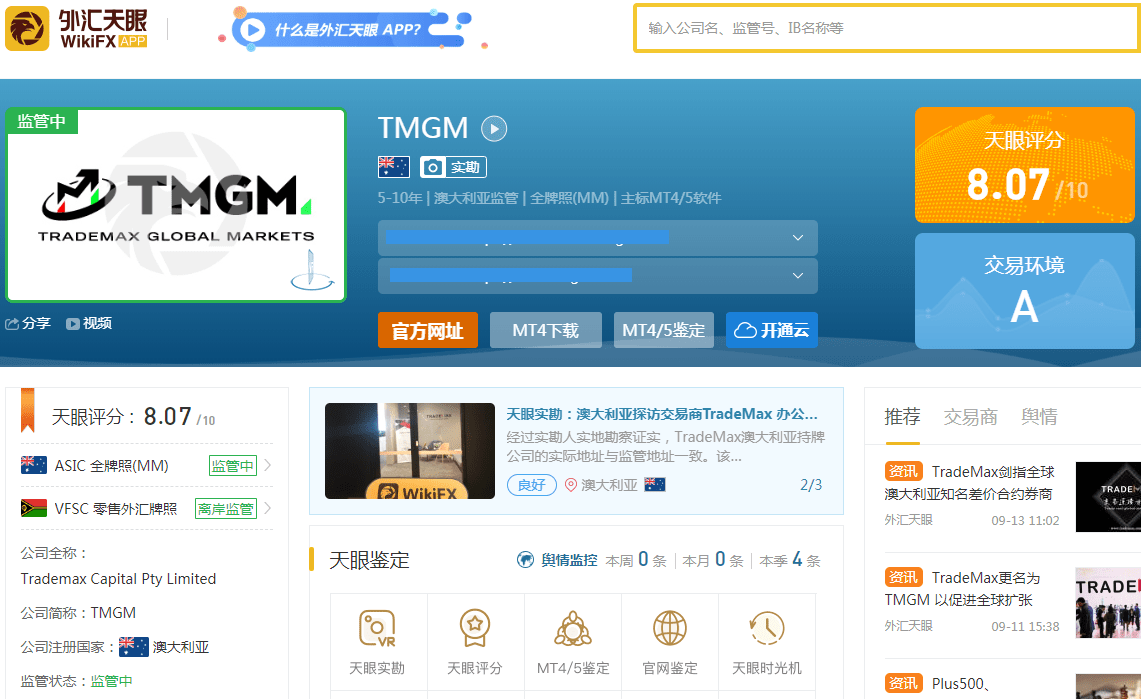The image size is (1141, 699).
Task: Open the 天眼评分 medal icon
Action: 474,628
